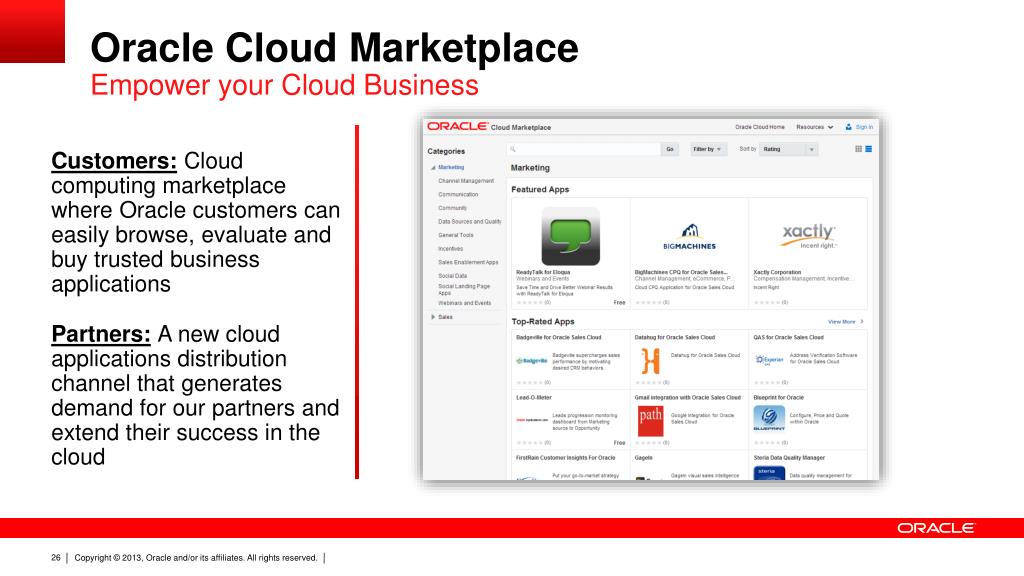
Task: Open the ReadyTalk green speech bubble app icon
Action: (x=571, y=236)
